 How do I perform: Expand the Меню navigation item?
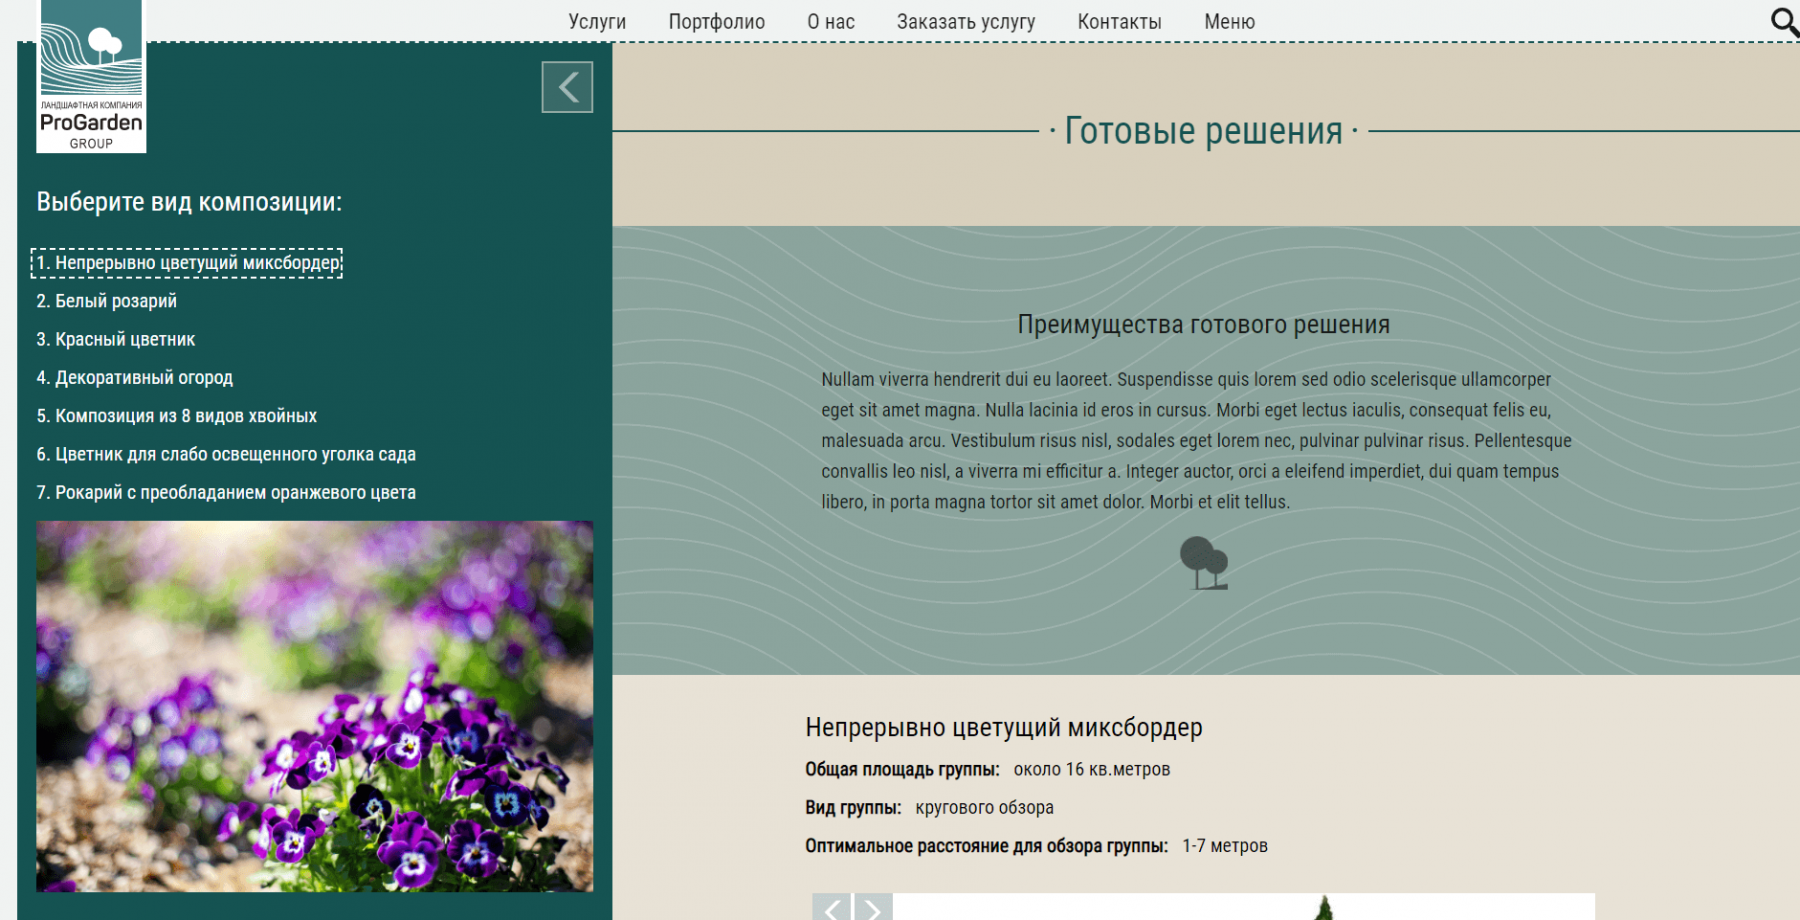(1229, 22)
